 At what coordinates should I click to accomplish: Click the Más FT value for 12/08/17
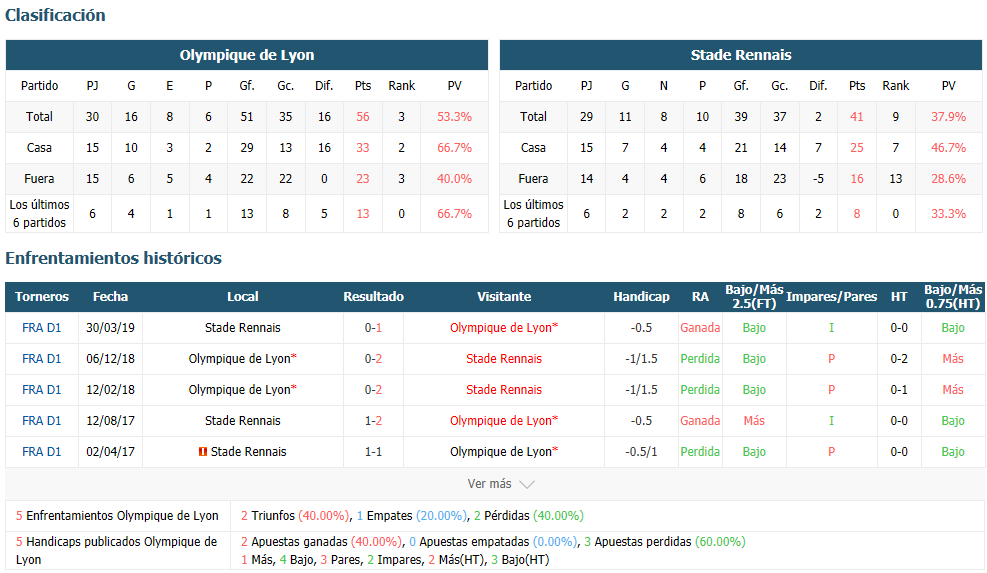pos(754,421)
